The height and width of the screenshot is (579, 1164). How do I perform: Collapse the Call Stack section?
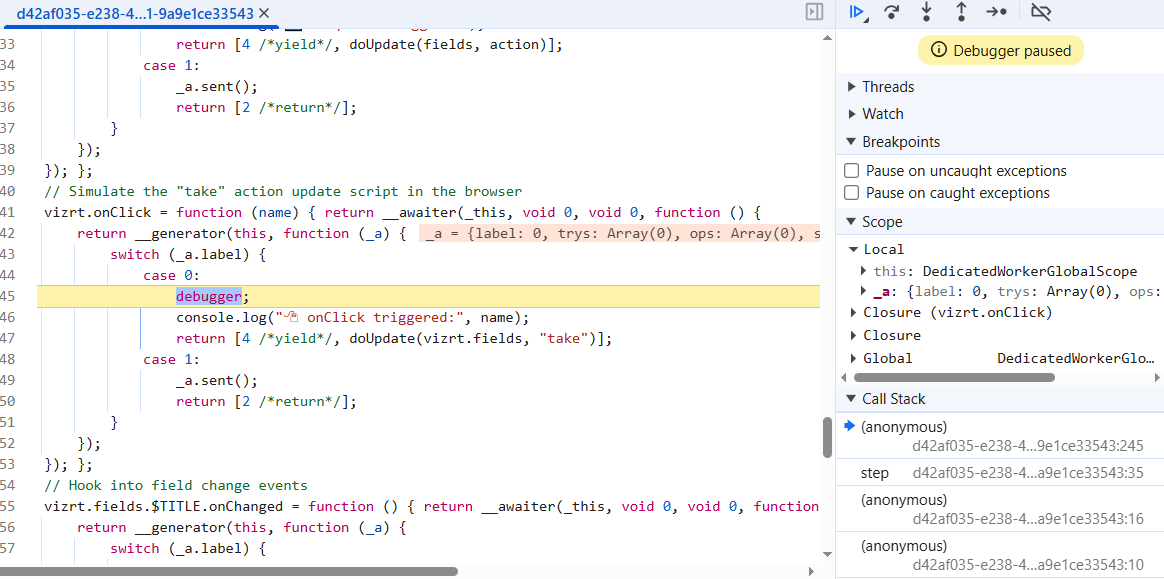point(852,399)
